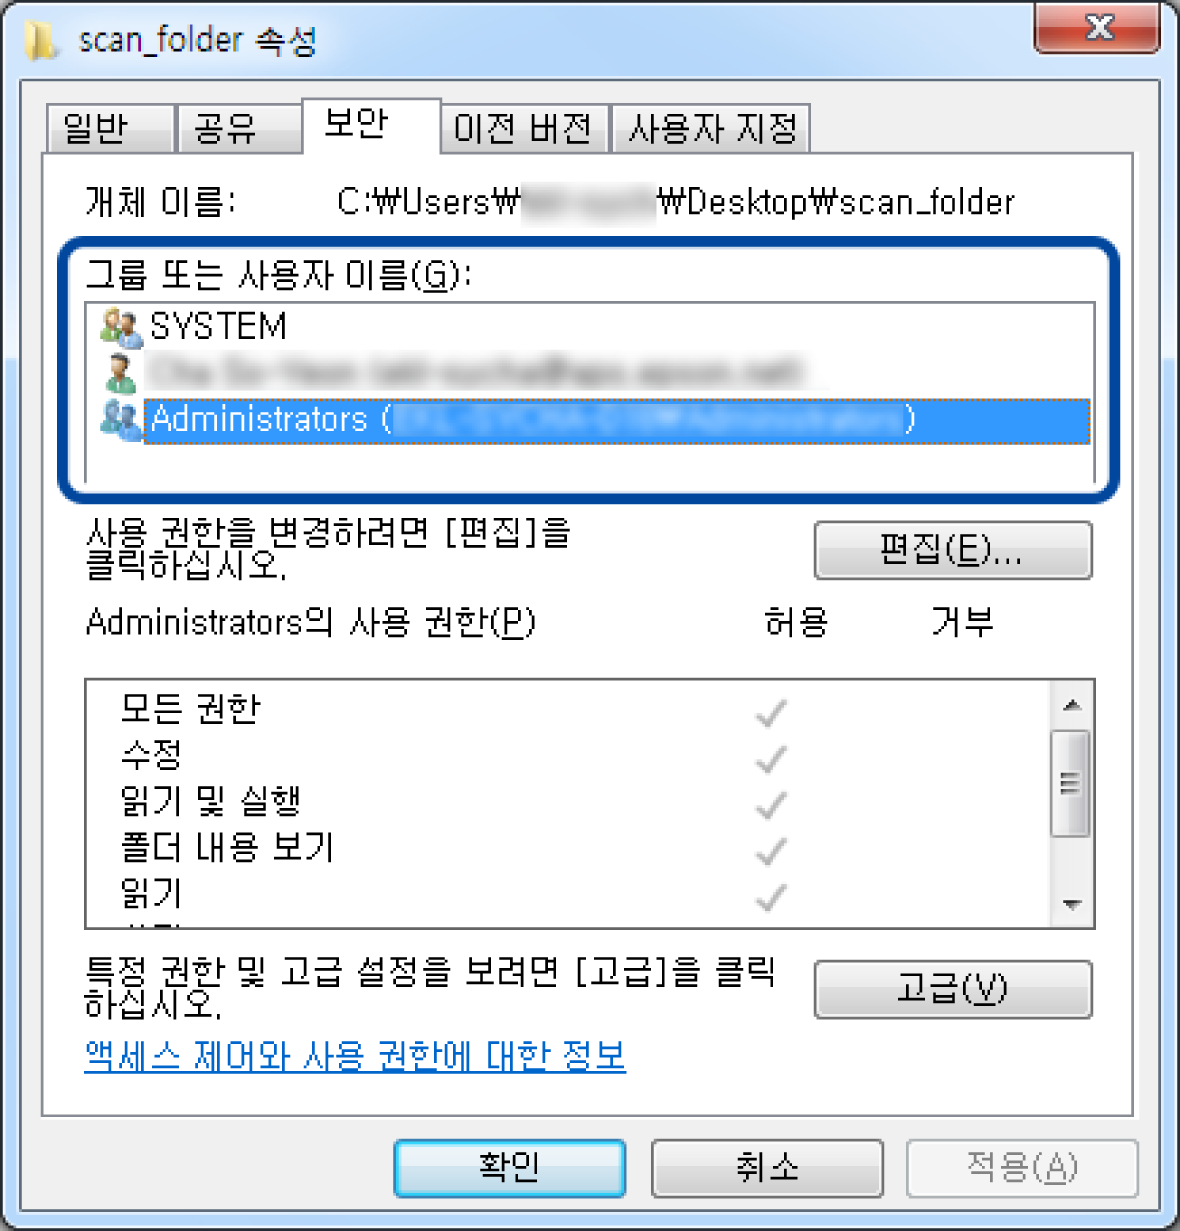Click the 모든 권한 allow checkmark
The image size is (1180, 1231).
coord(771,713)
